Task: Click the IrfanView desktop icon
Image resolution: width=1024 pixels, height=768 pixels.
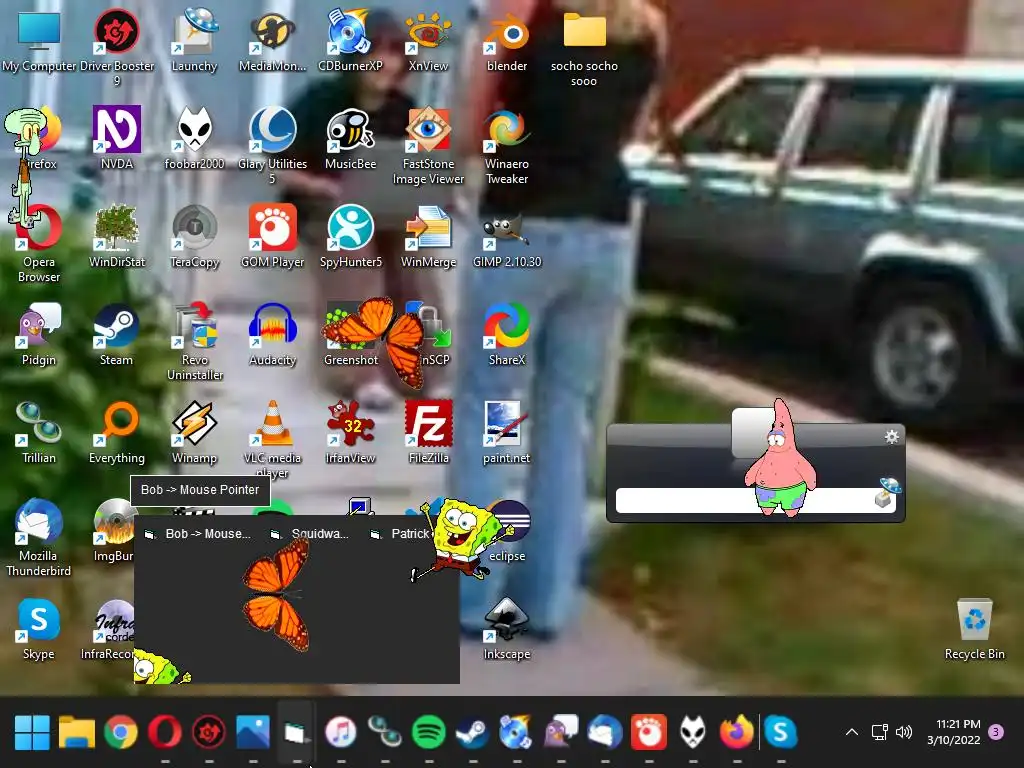Action: [x=350, y=431]
